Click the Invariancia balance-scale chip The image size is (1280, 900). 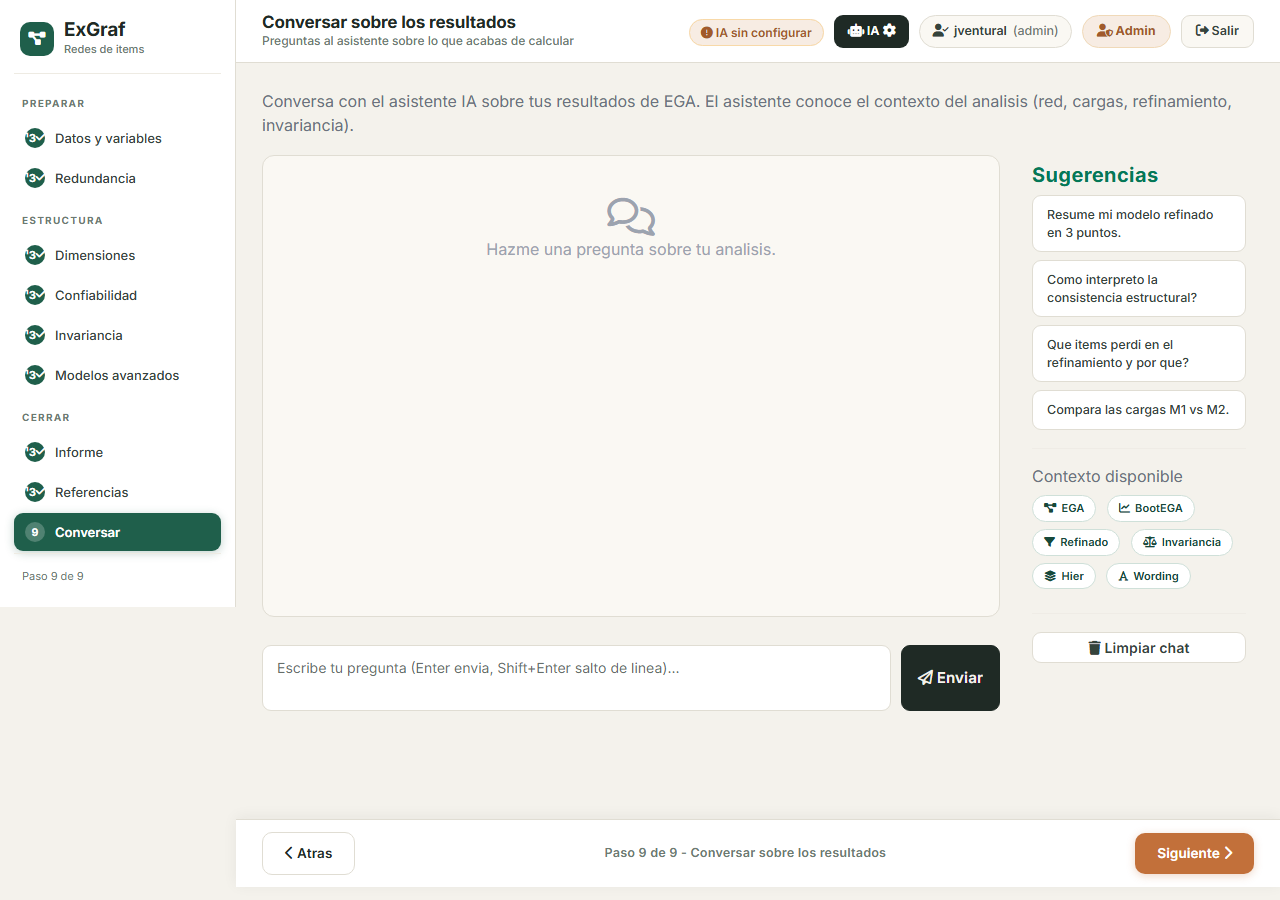[1181, 542]
